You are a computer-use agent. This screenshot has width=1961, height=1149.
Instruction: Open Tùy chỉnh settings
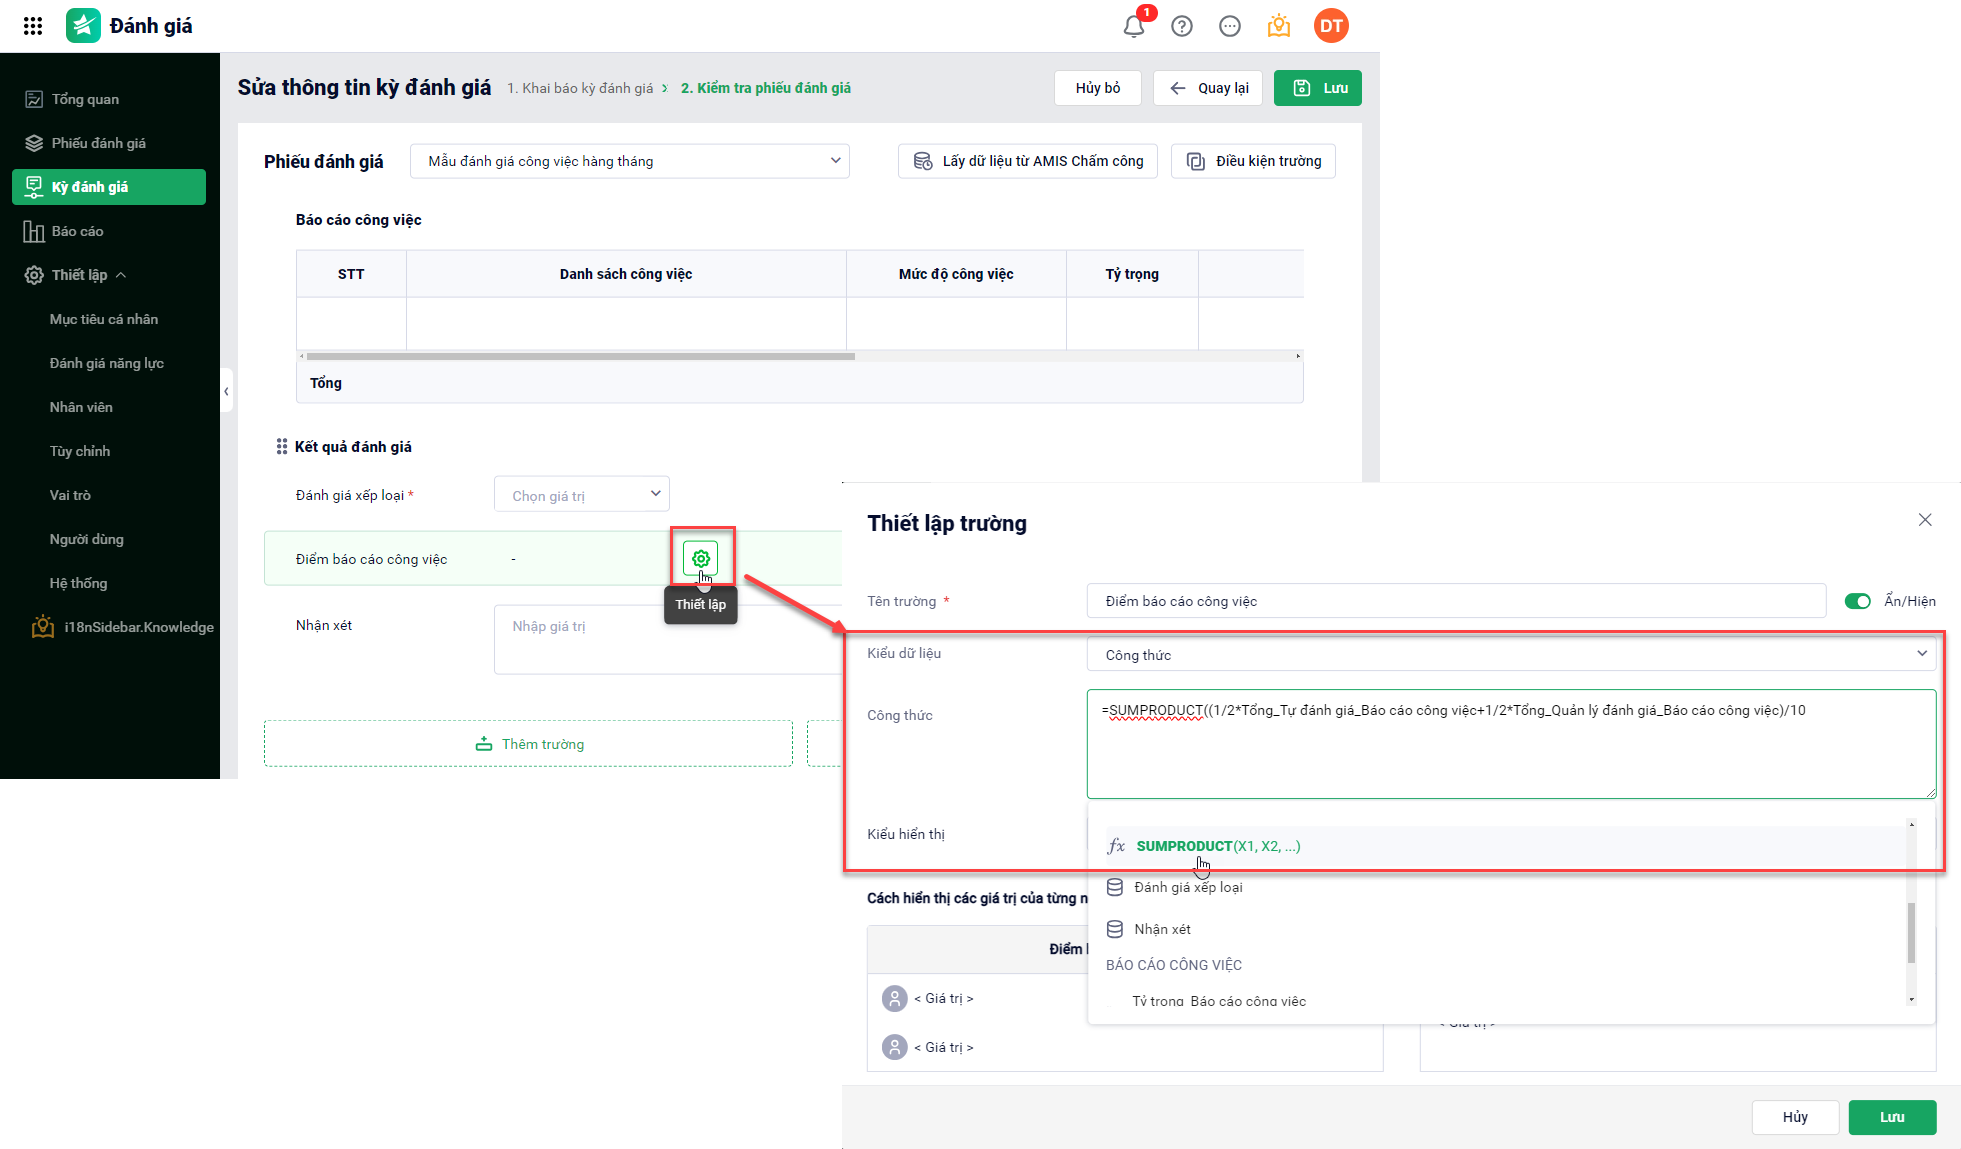click(80, 451)
